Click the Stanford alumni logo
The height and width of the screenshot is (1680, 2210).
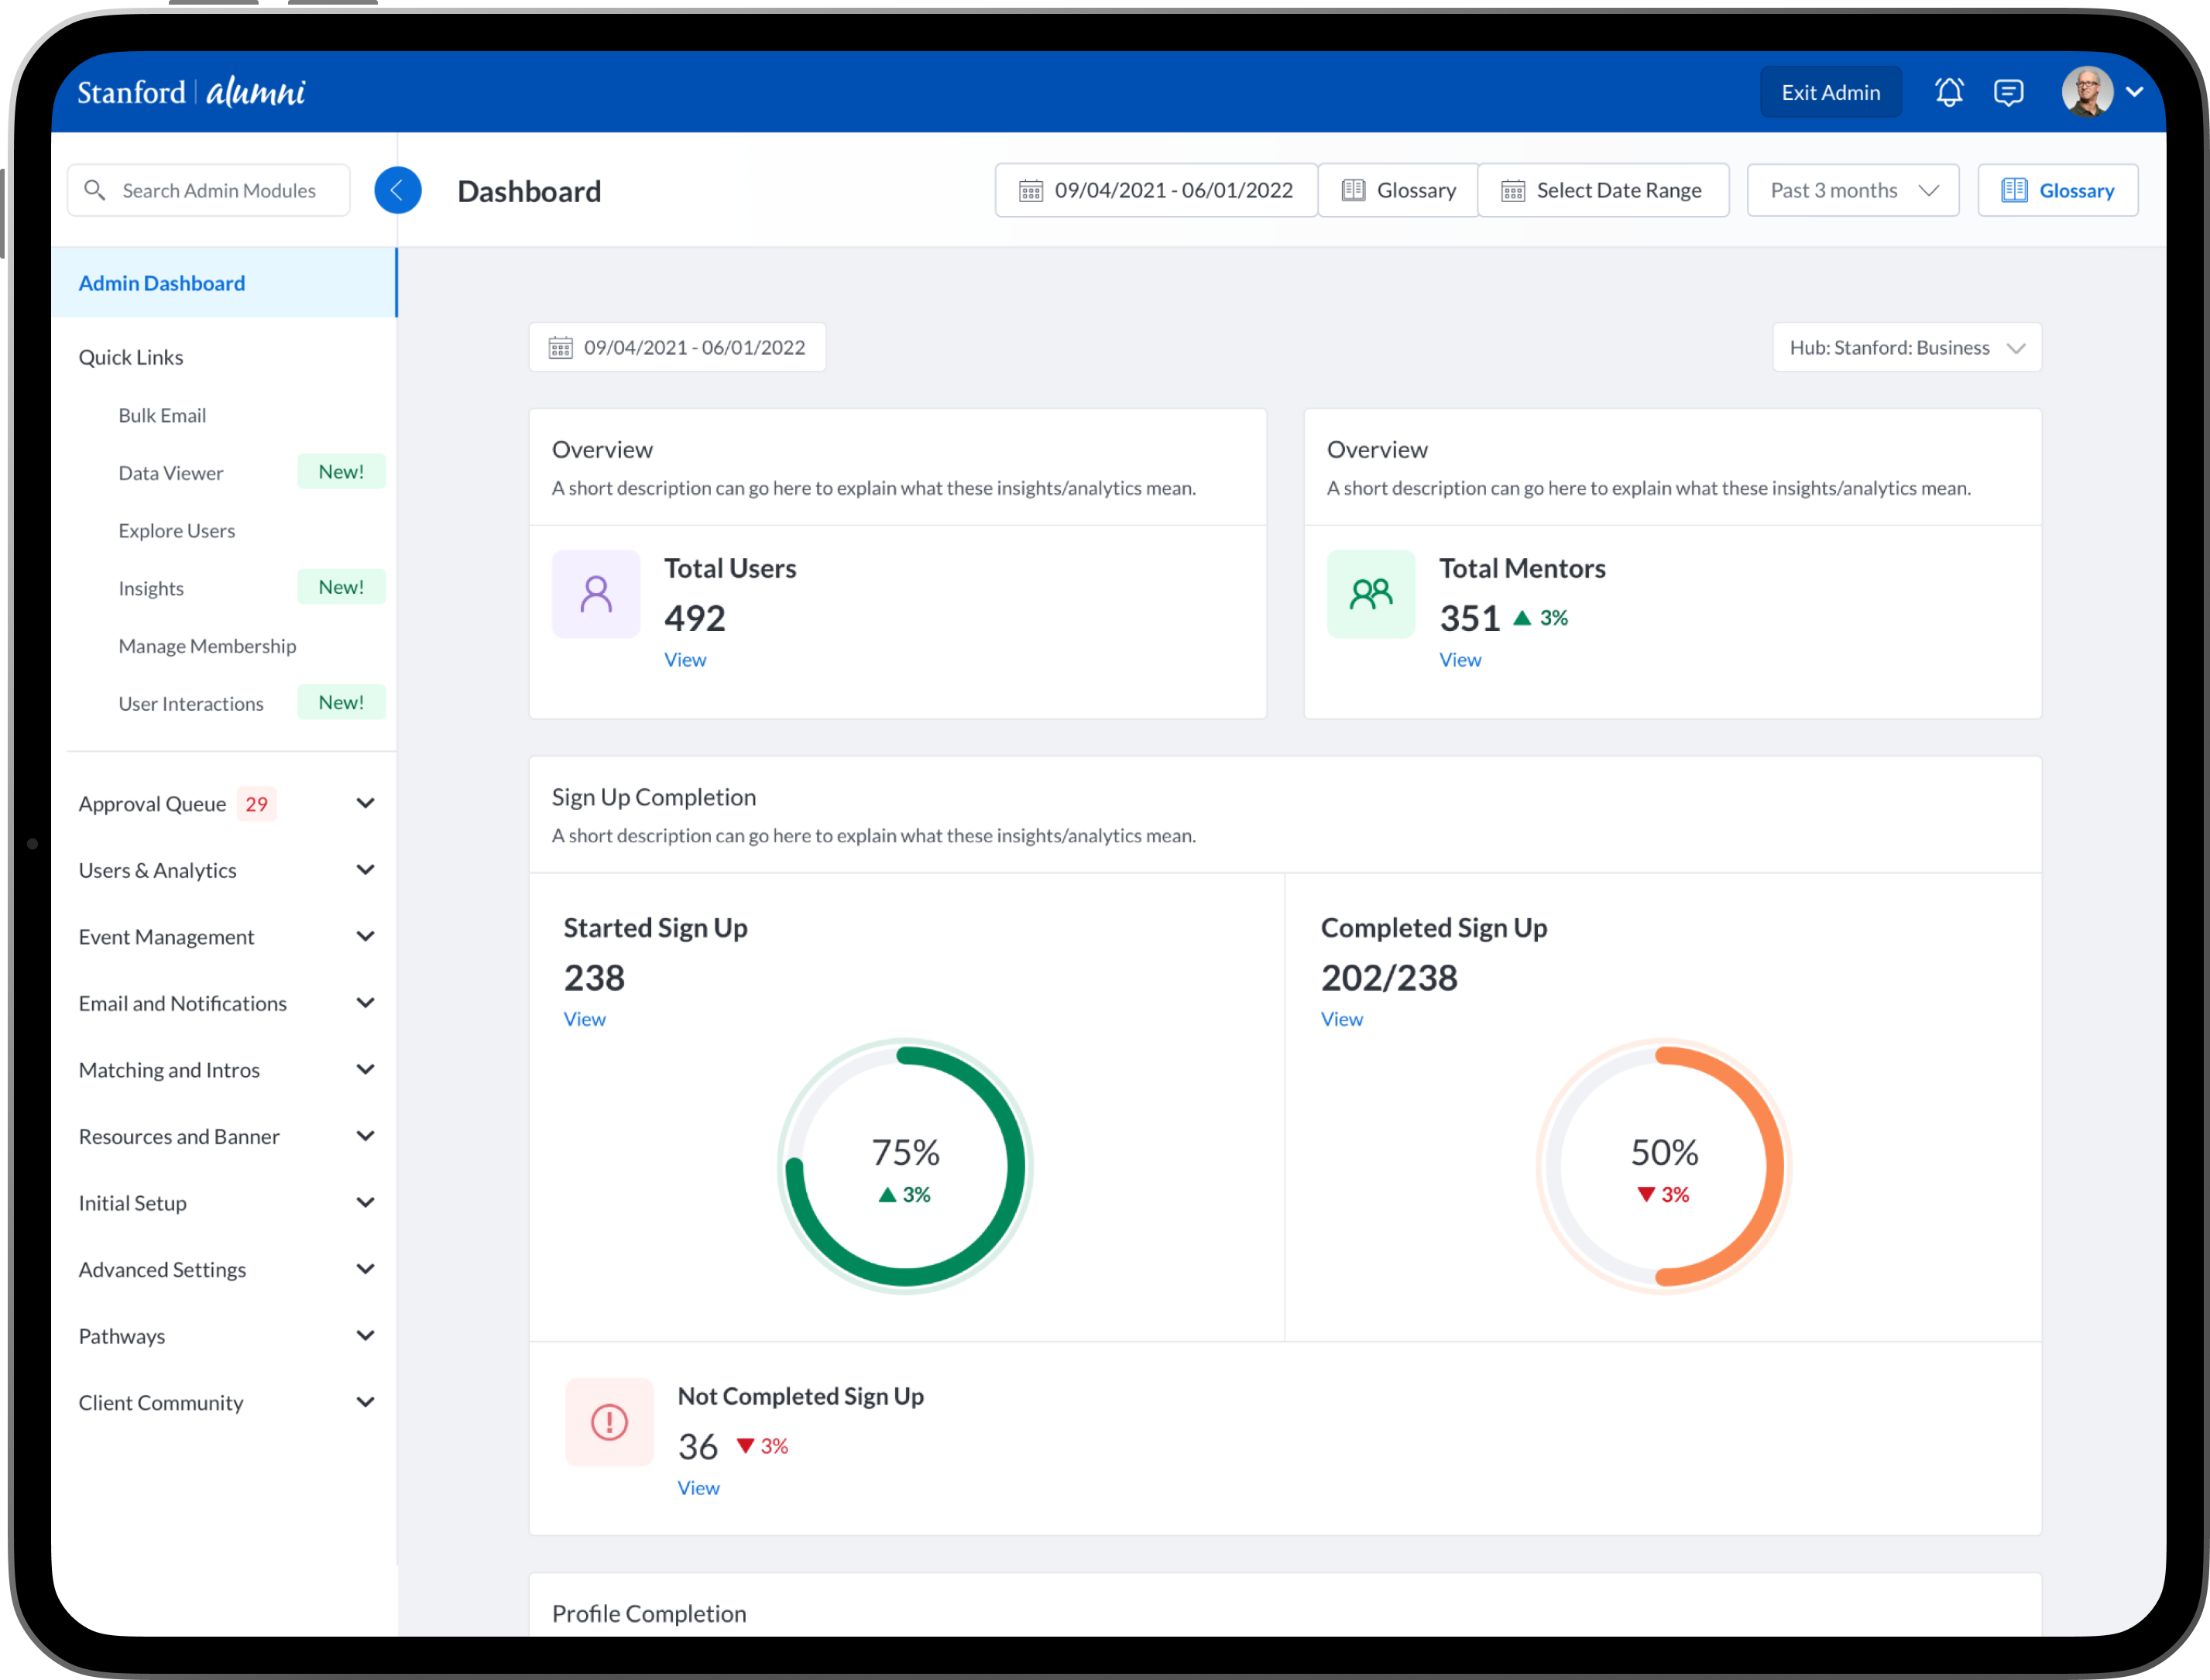tap(191, 92)
